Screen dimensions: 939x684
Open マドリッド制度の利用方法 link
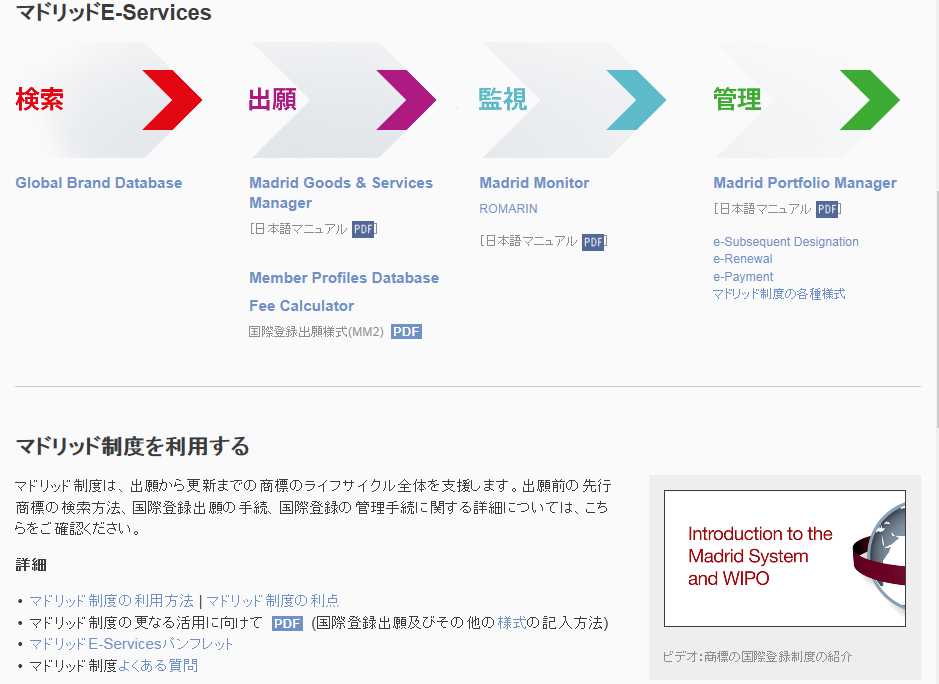tap(111, 601)
